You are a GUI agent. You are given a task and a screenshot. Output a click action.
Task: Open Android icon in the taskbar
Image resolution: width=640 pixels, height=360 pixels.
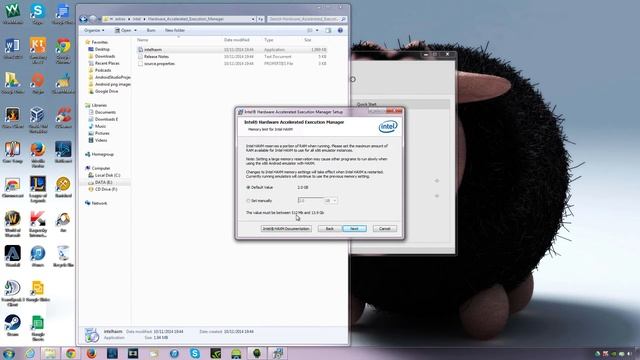pos(236,353)
